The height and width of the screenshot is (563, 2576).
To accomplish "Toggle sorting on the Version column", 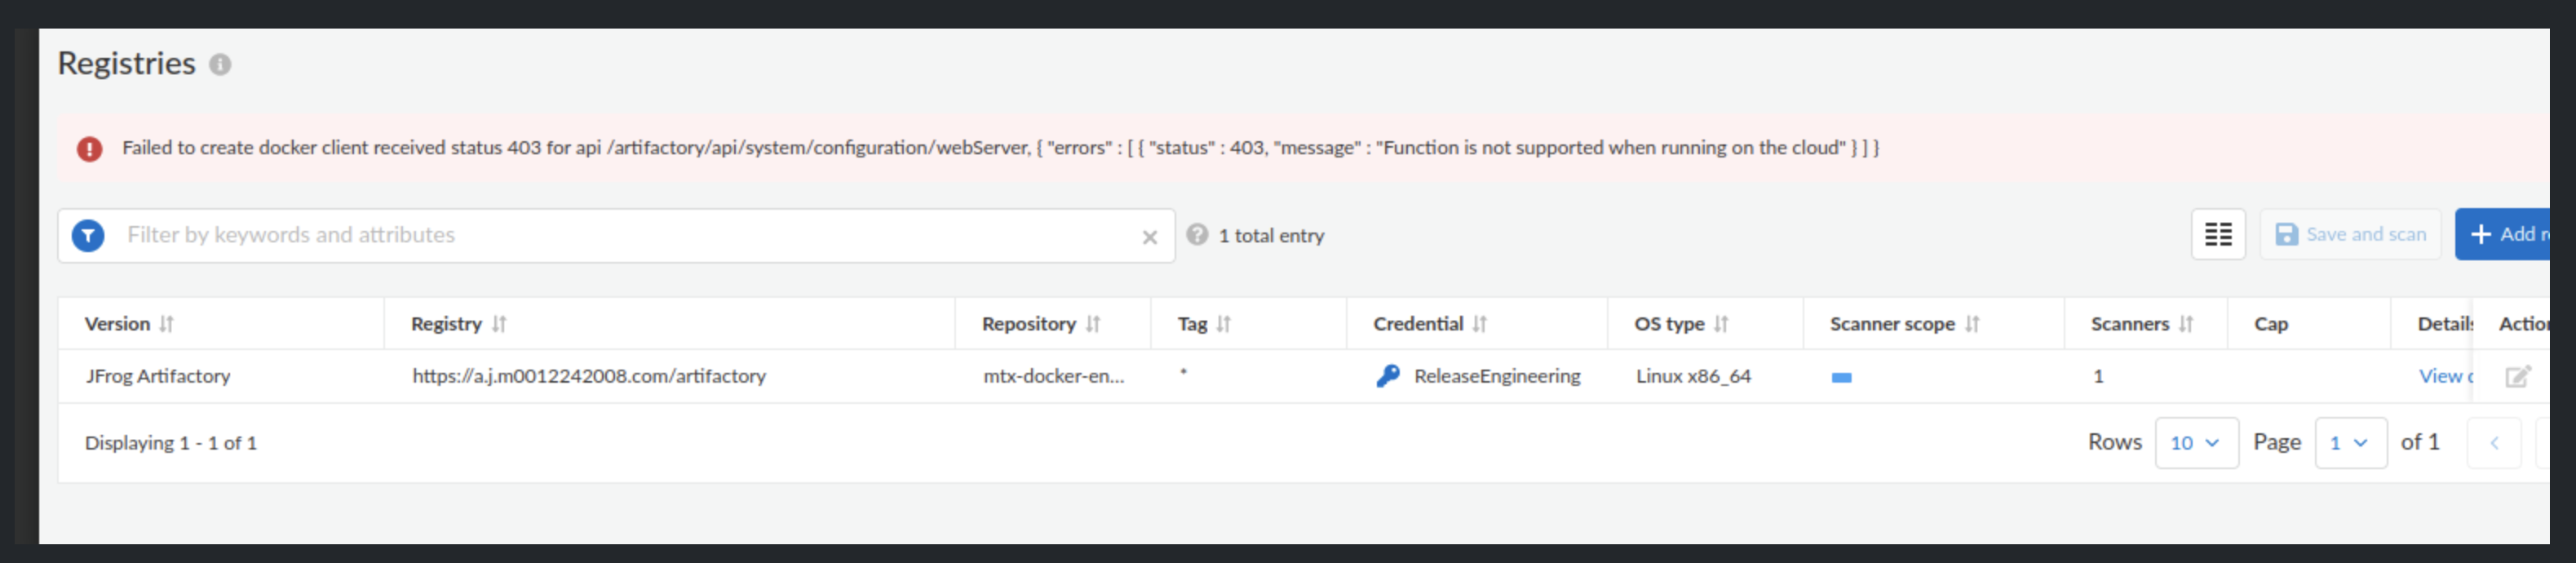I will click(167, 323).
